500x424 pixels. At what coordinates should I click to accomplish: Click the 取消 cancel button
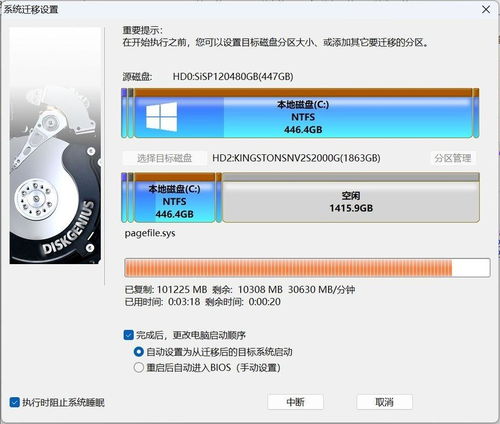[x=384, y=402]
